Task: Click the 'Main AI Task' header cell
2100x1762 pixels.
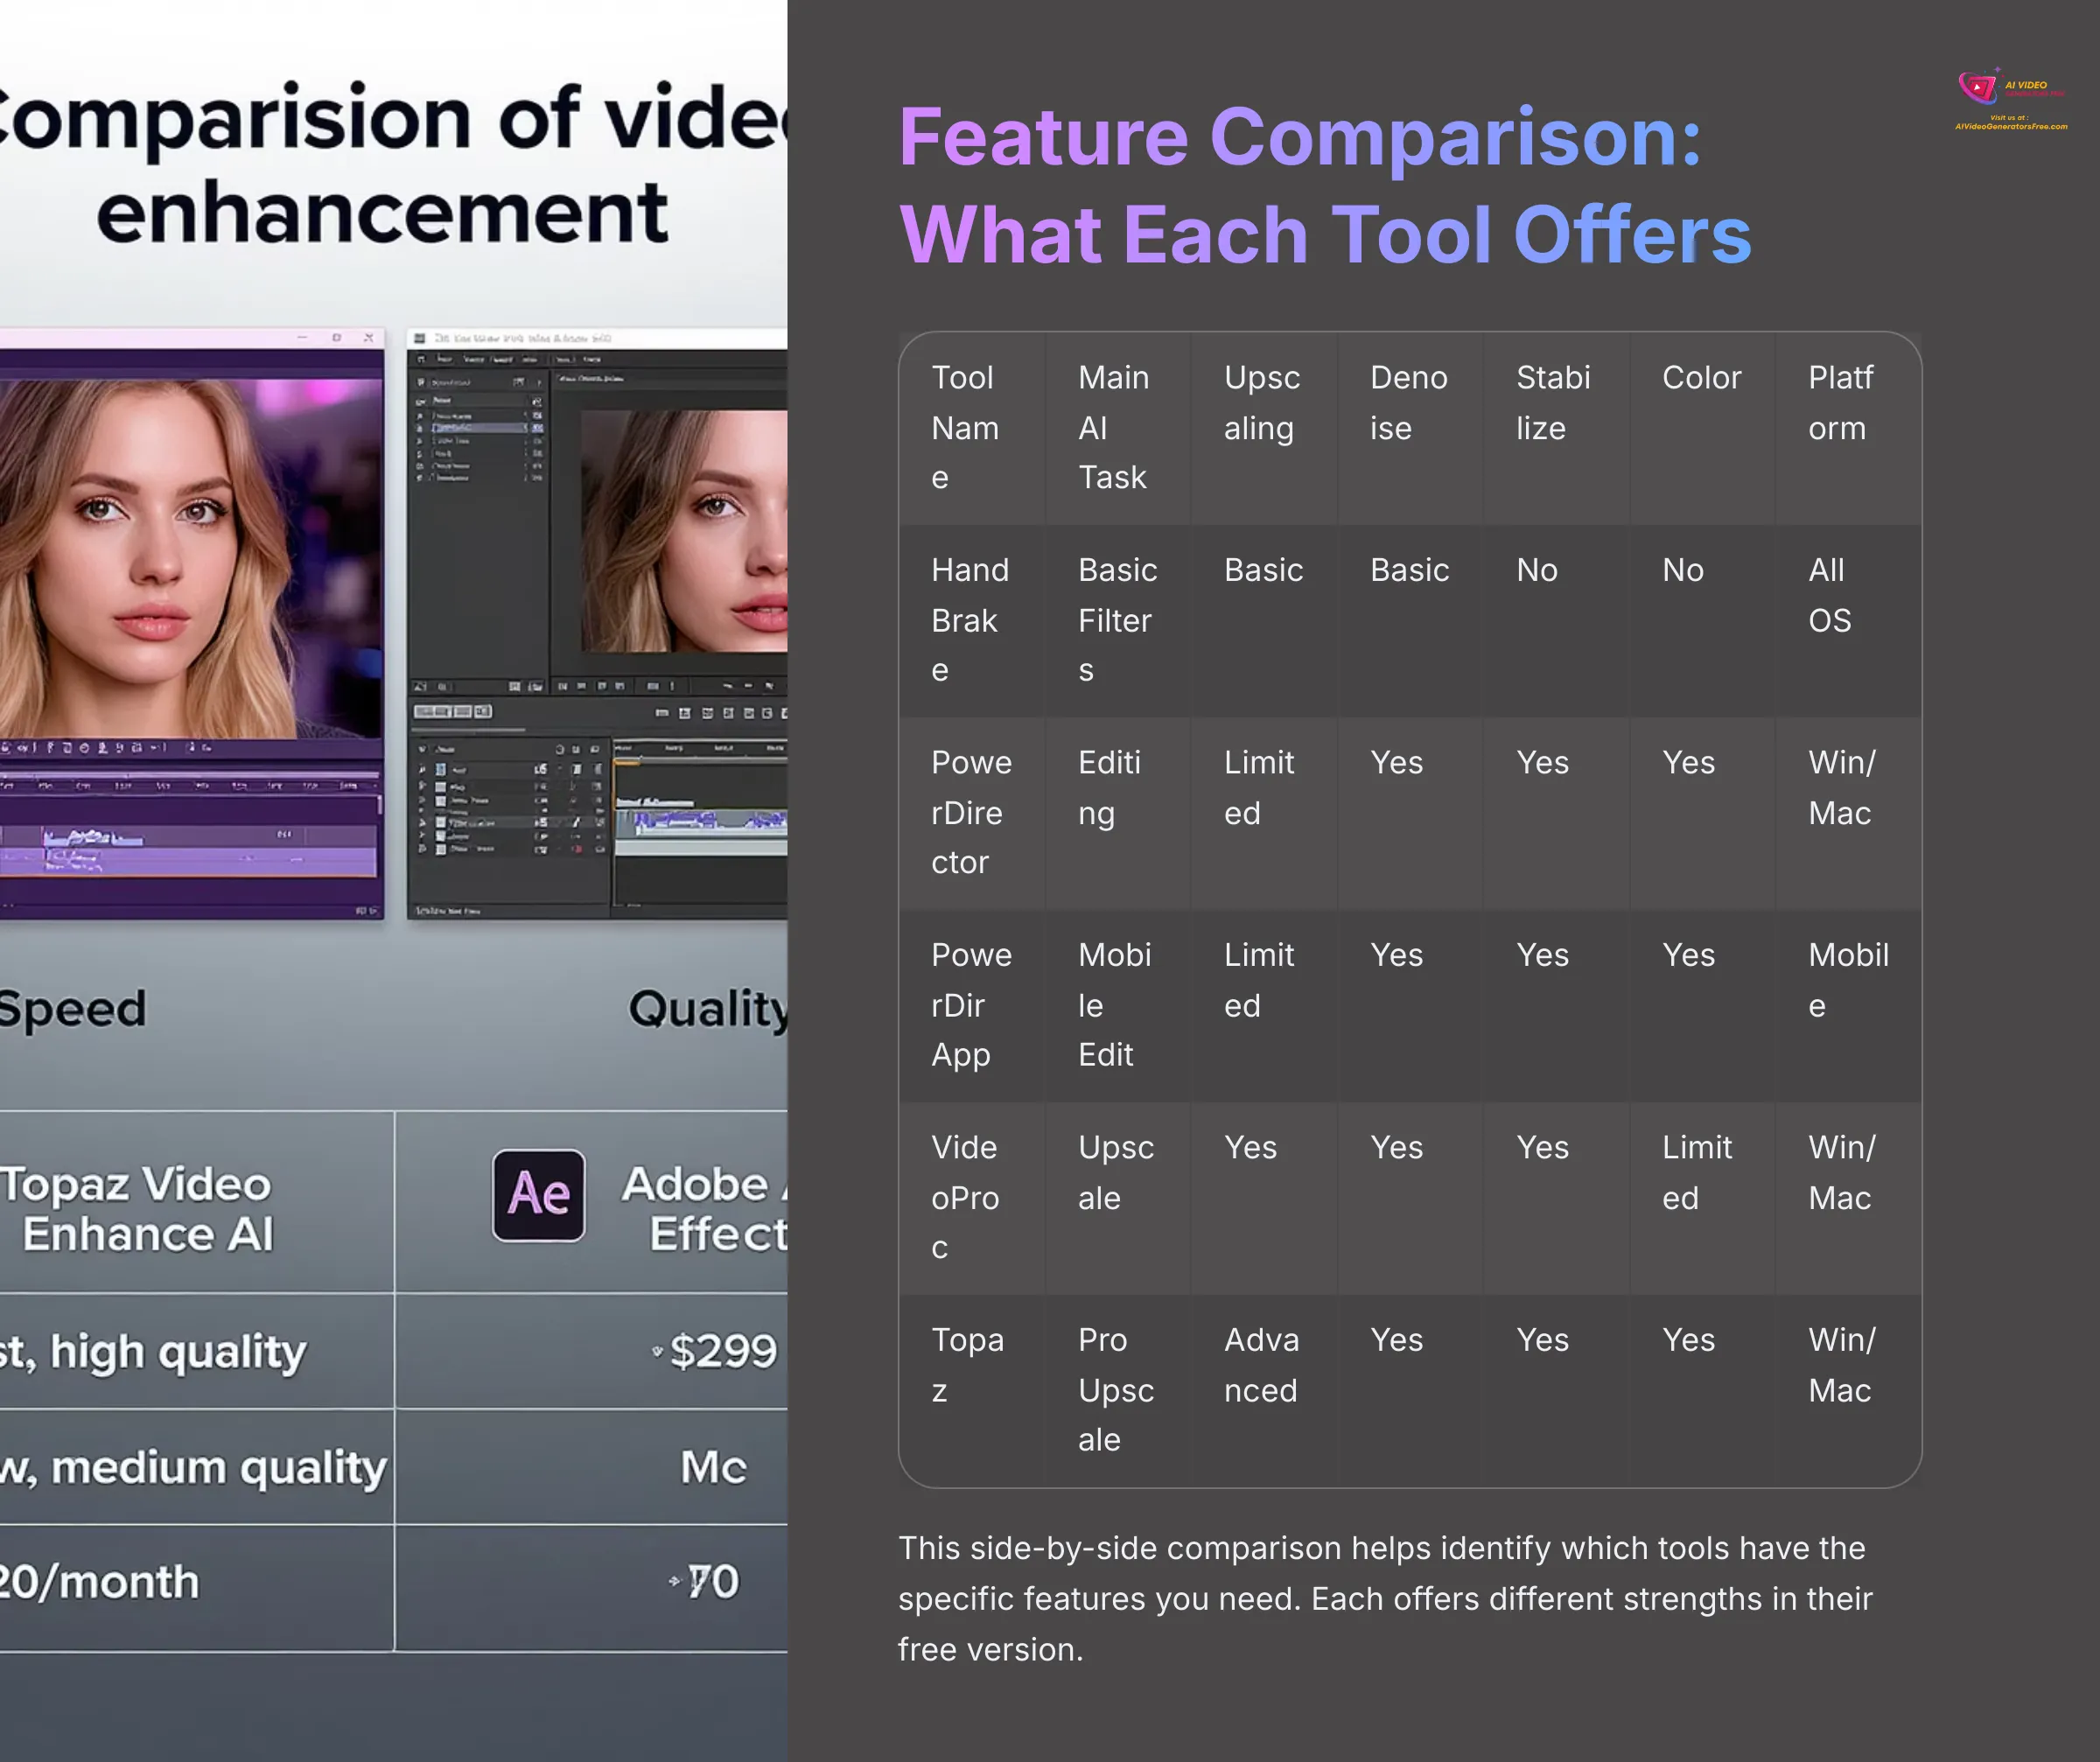Action: tap(1118, 428)
